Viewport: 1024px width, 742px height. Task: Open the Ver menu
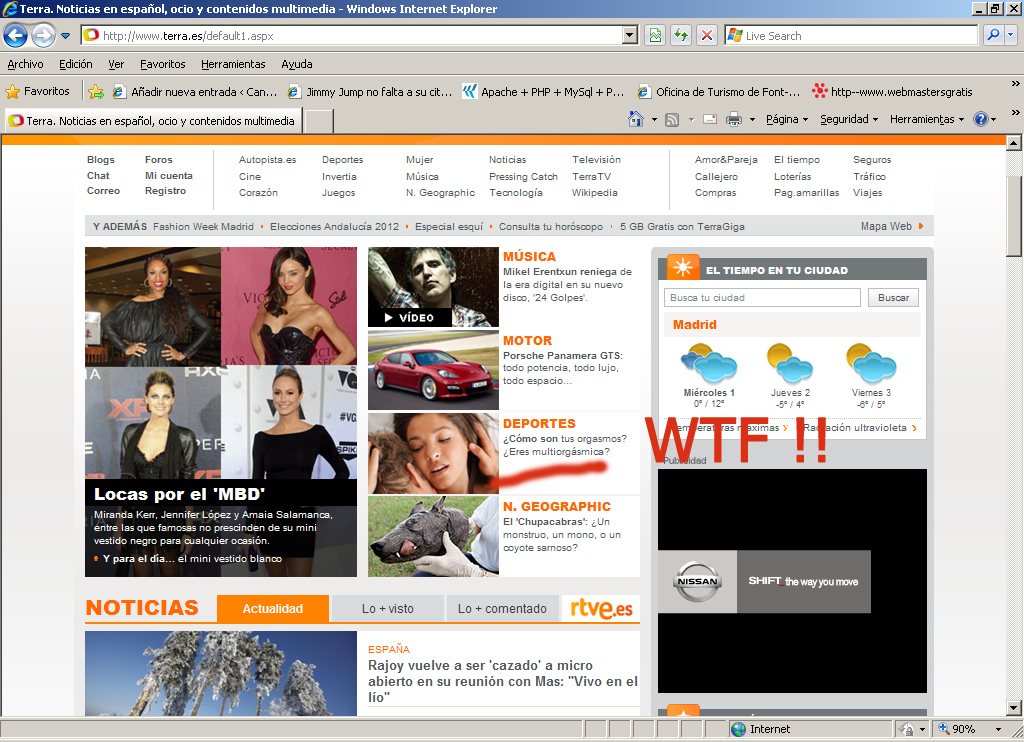116,64
